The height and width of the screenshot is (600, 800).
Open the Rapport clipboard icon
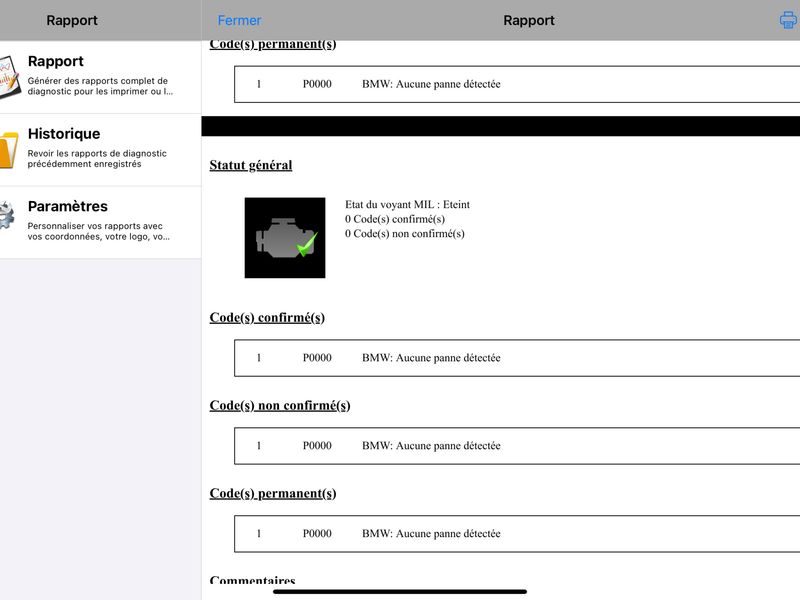[x=9, y=77]
